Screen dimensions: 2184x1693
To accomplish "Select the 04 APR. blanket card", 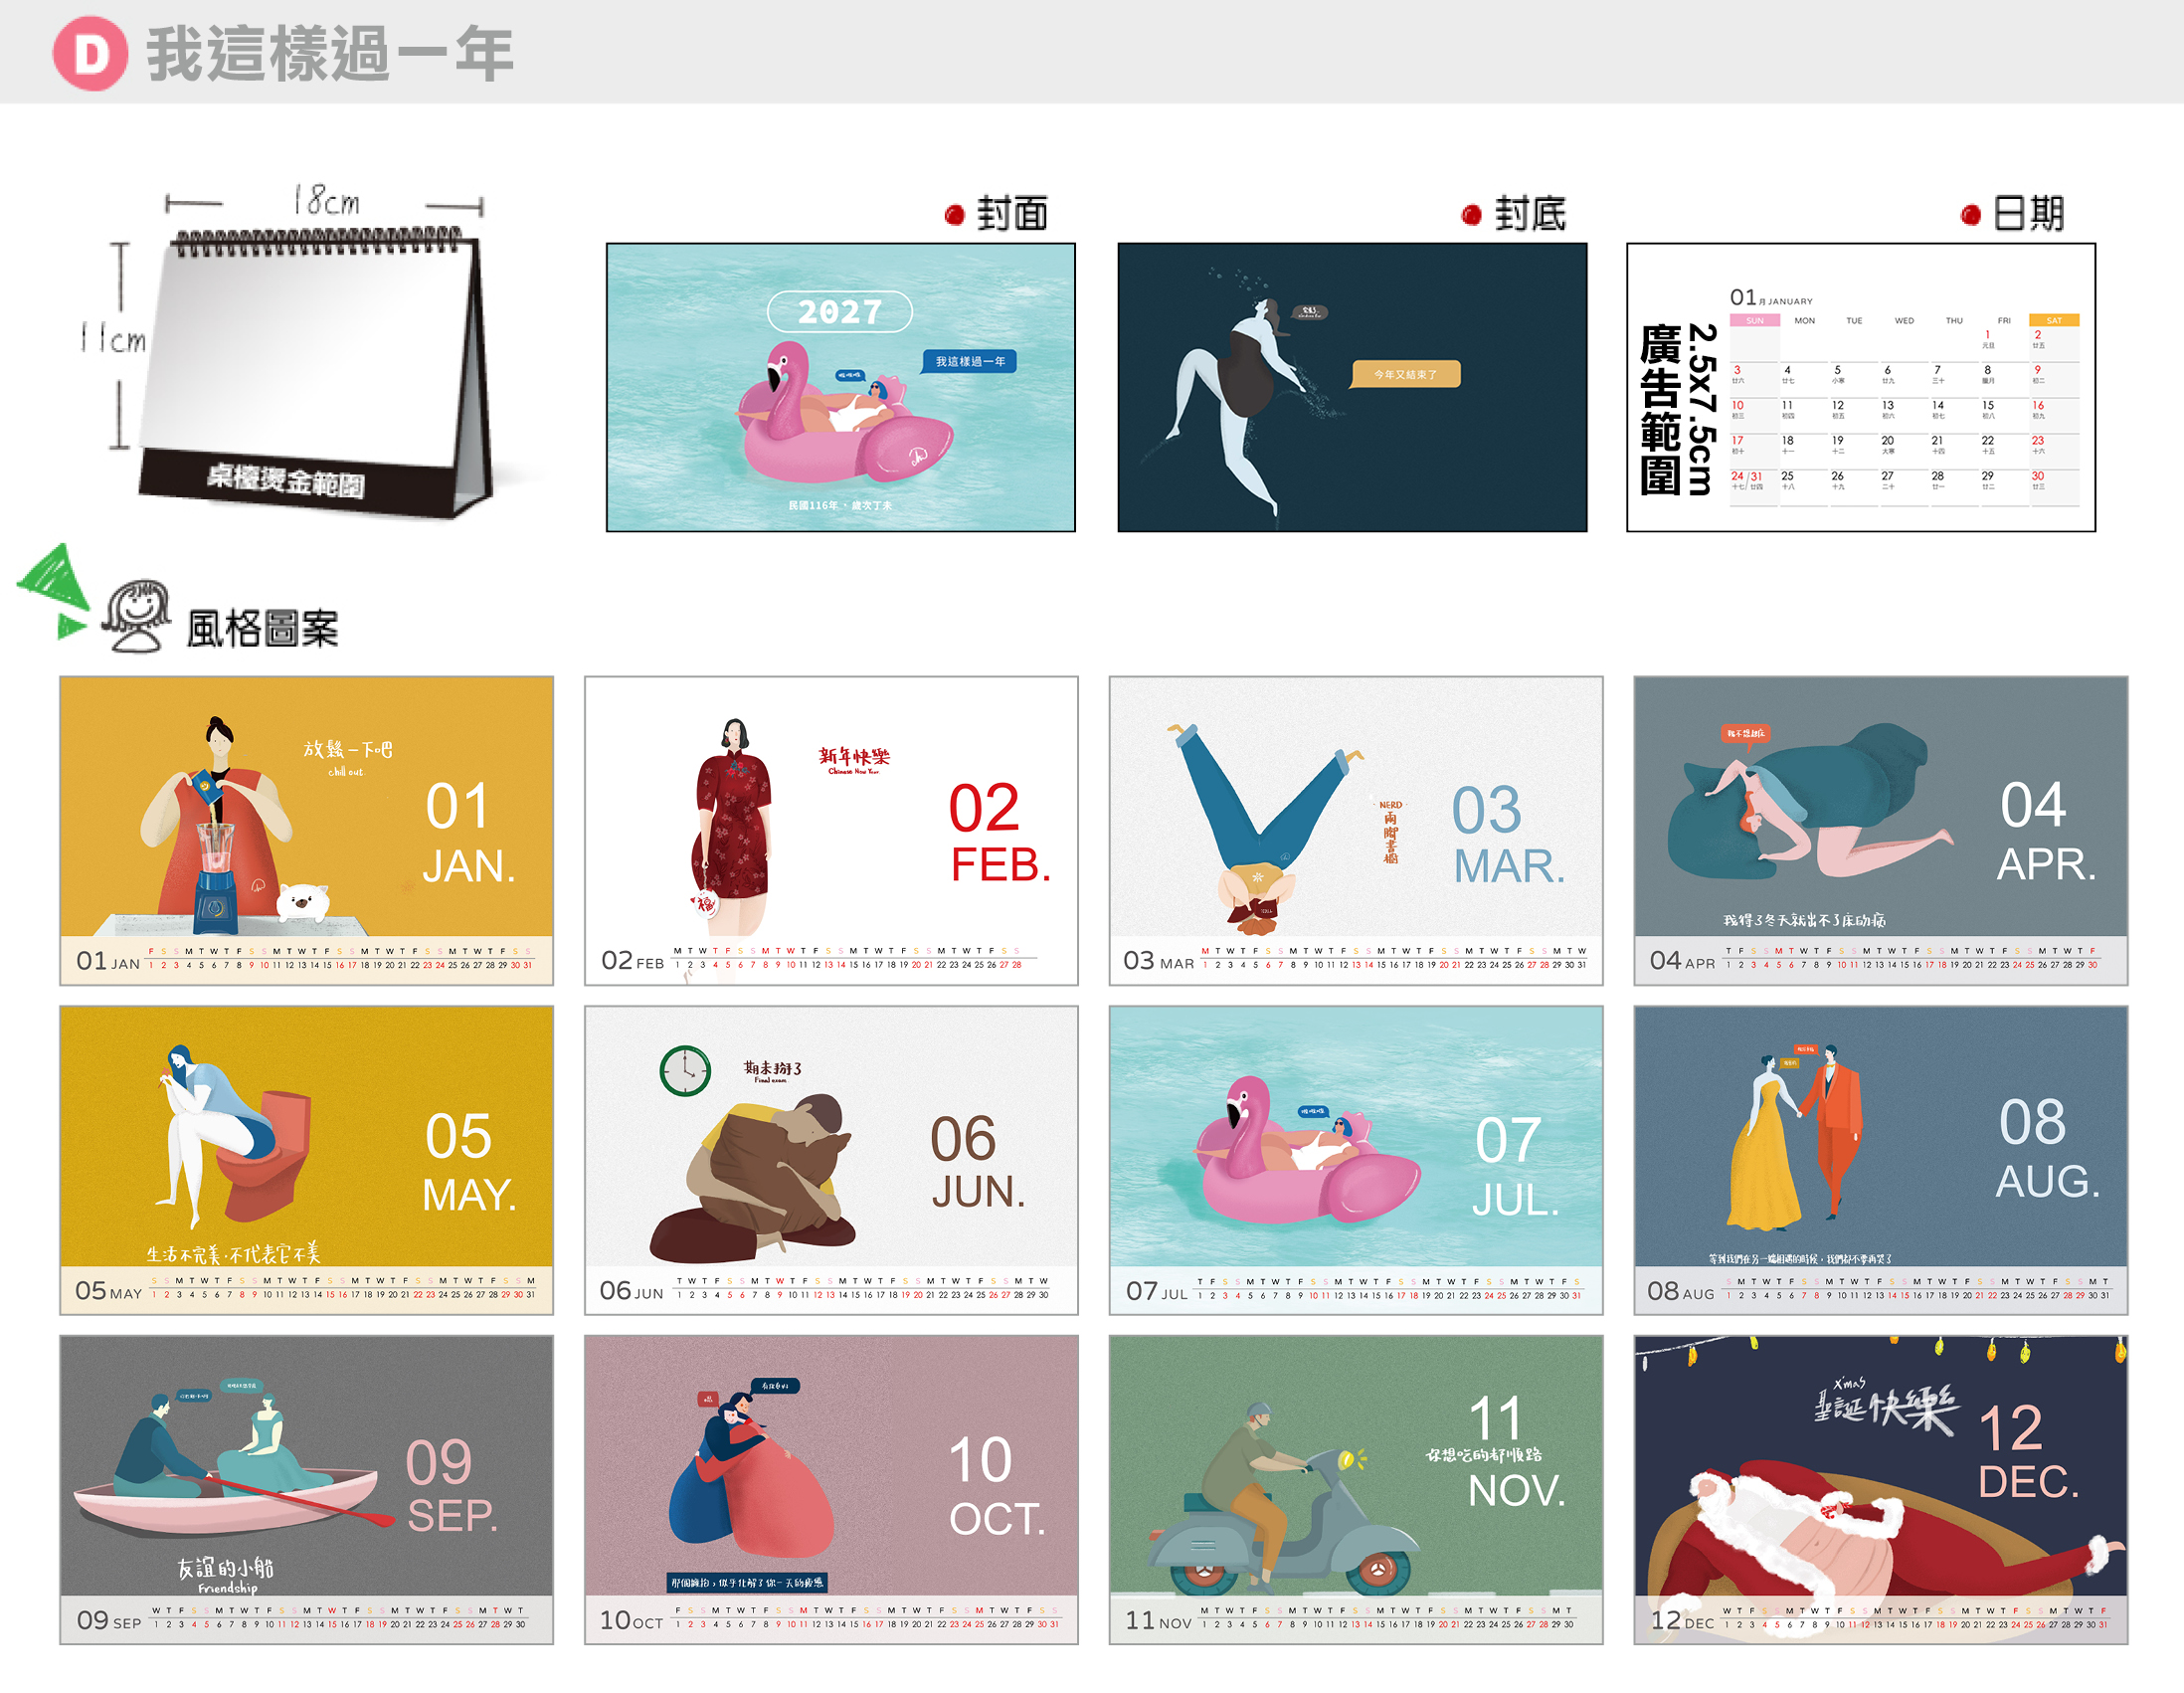I will coord(1881,831).
